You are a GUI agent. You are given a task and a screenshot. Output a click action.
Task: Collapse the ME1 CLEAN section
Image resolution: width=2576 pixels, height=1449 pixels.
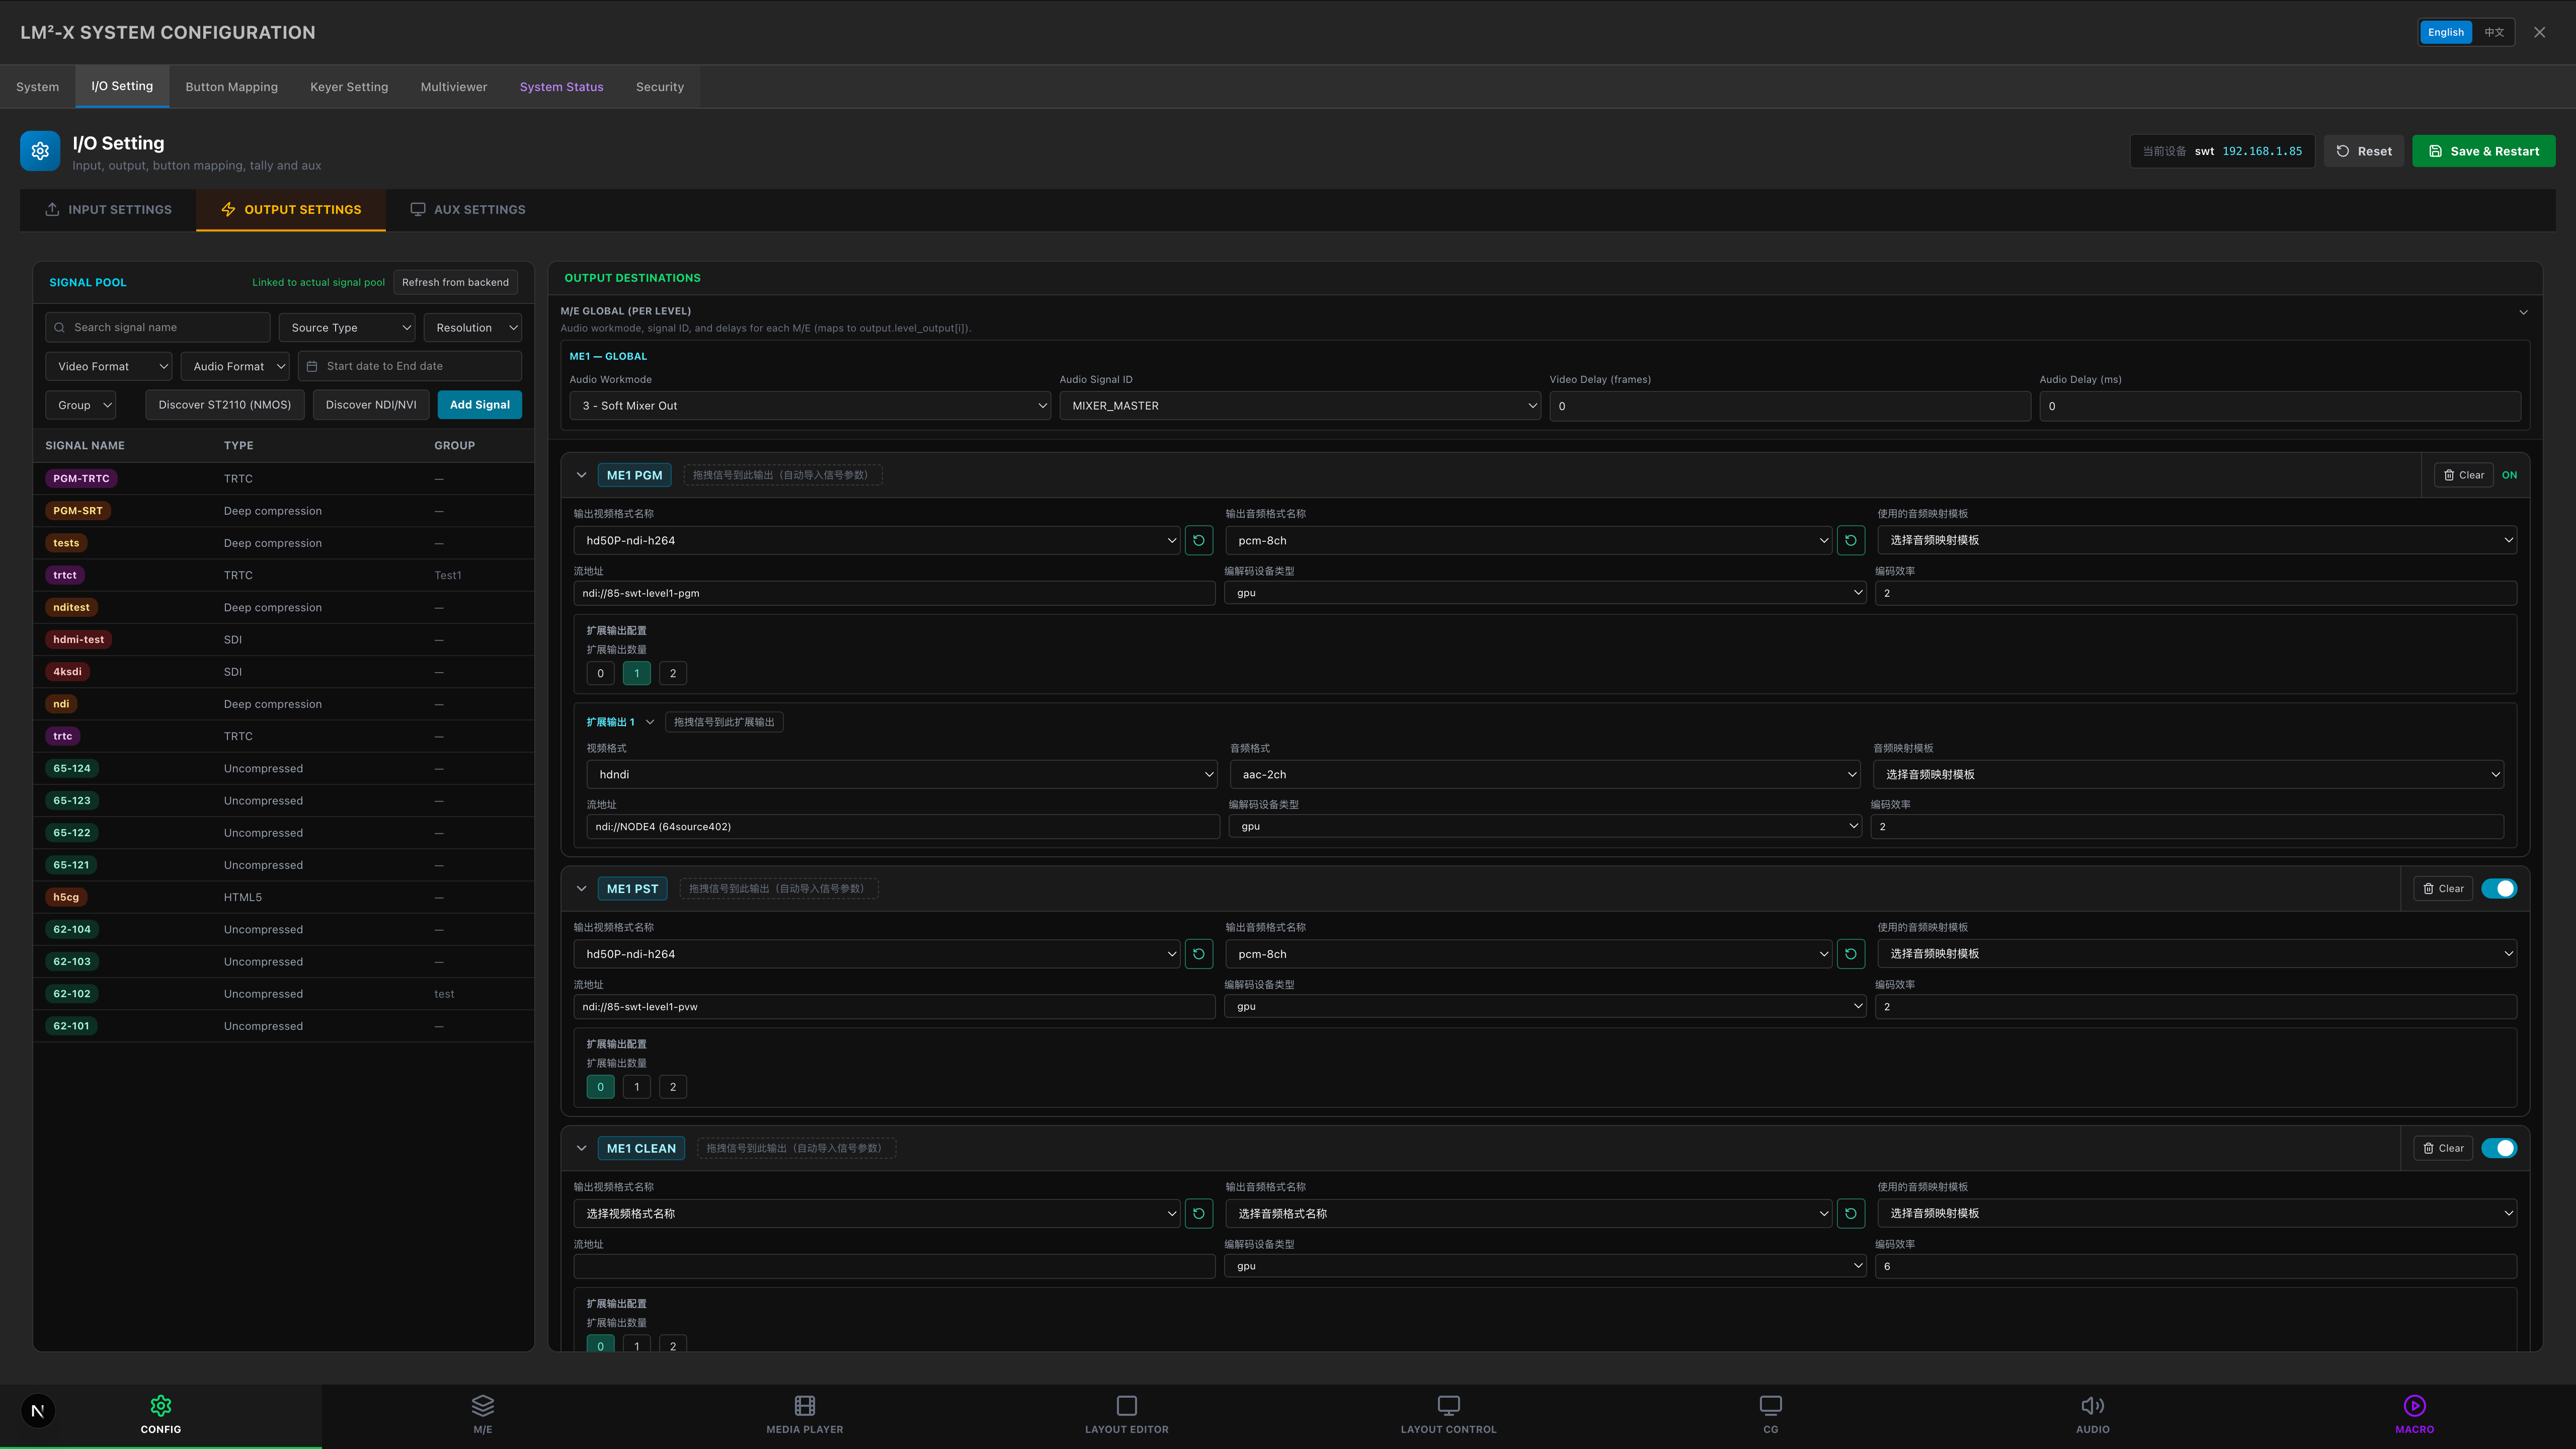(581, 1148)
